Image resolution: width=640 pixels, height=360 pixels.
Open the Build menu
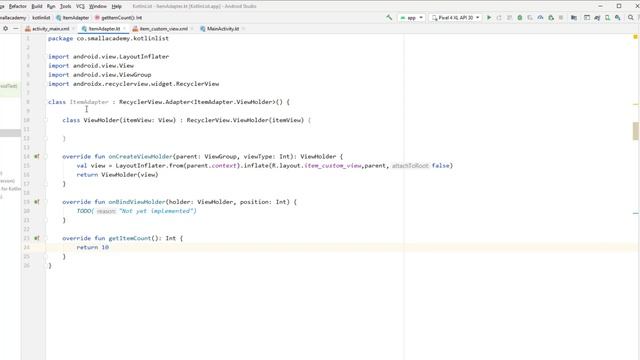tap(37, 6)
